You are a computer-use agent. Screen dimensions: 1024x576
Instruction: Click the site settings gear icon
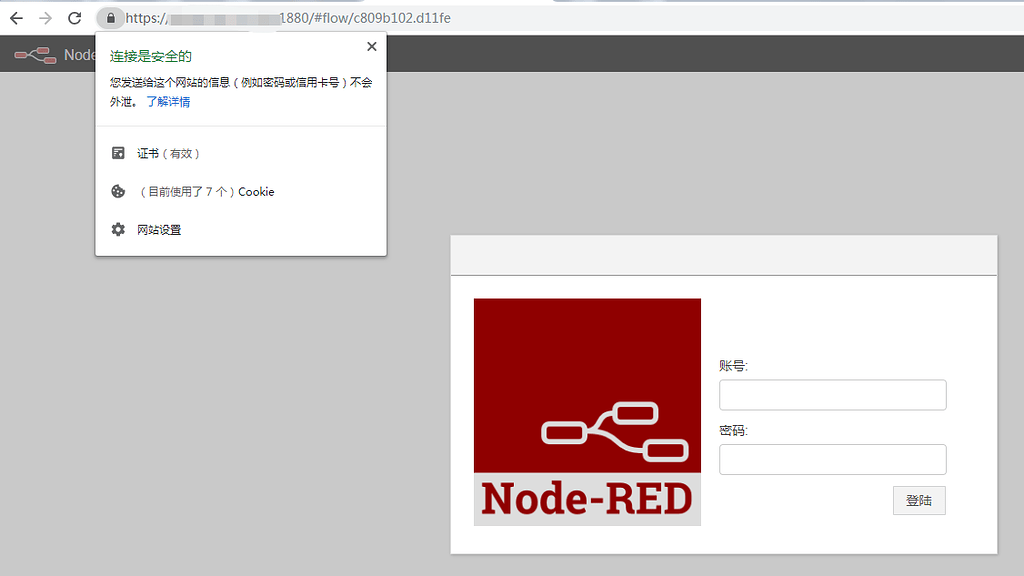pos(118,229)
